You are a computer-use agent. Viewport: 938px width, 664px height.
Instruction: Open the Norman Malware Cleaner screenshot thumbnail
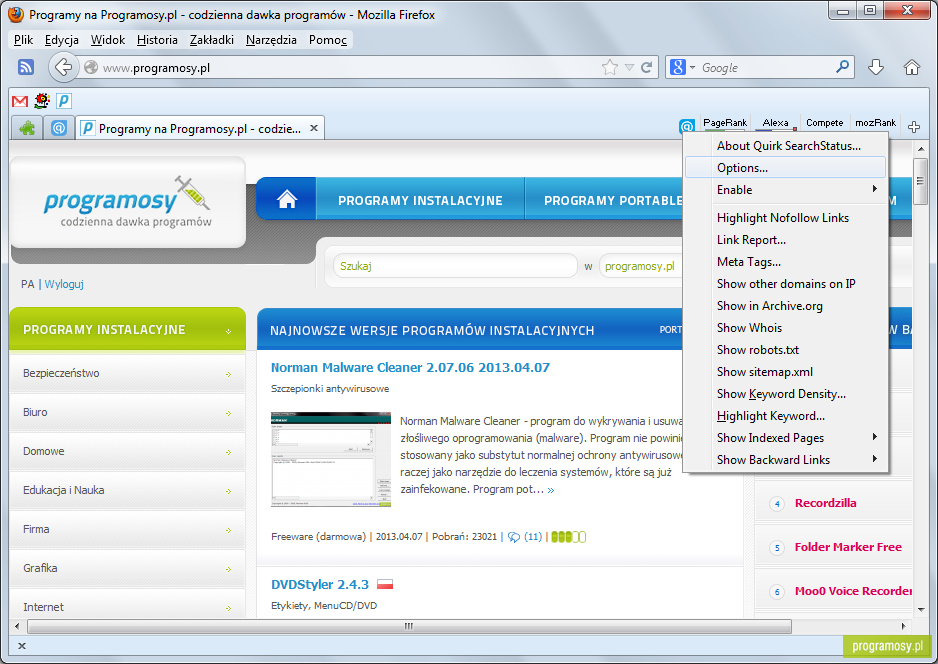[x=331, y=459]
